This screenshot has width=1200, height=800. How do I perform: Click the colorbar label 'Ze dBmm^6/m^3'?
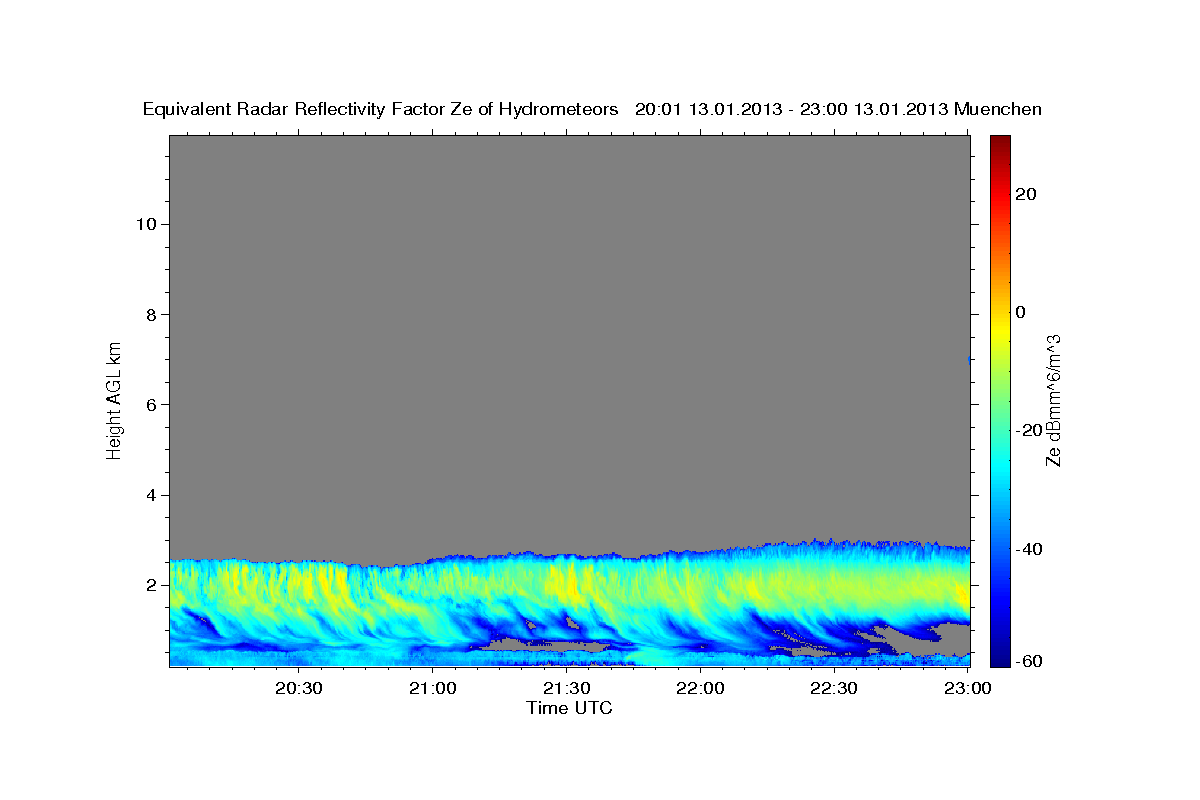click(x=1052, y=400)
